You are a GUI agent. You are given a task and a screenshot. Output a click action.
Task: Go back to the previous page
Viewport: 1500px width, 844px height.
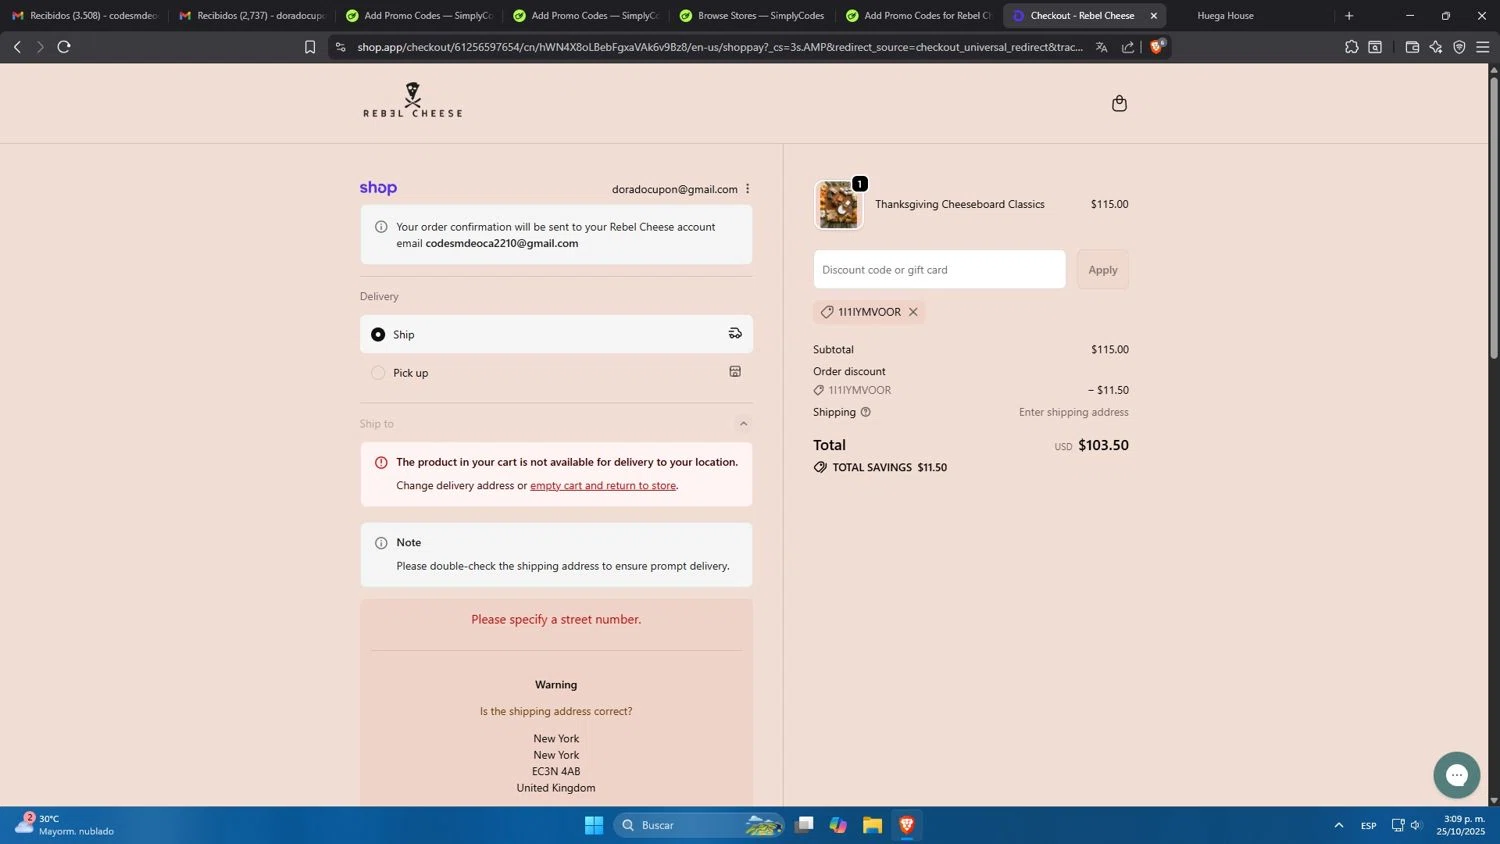(17, 47)
